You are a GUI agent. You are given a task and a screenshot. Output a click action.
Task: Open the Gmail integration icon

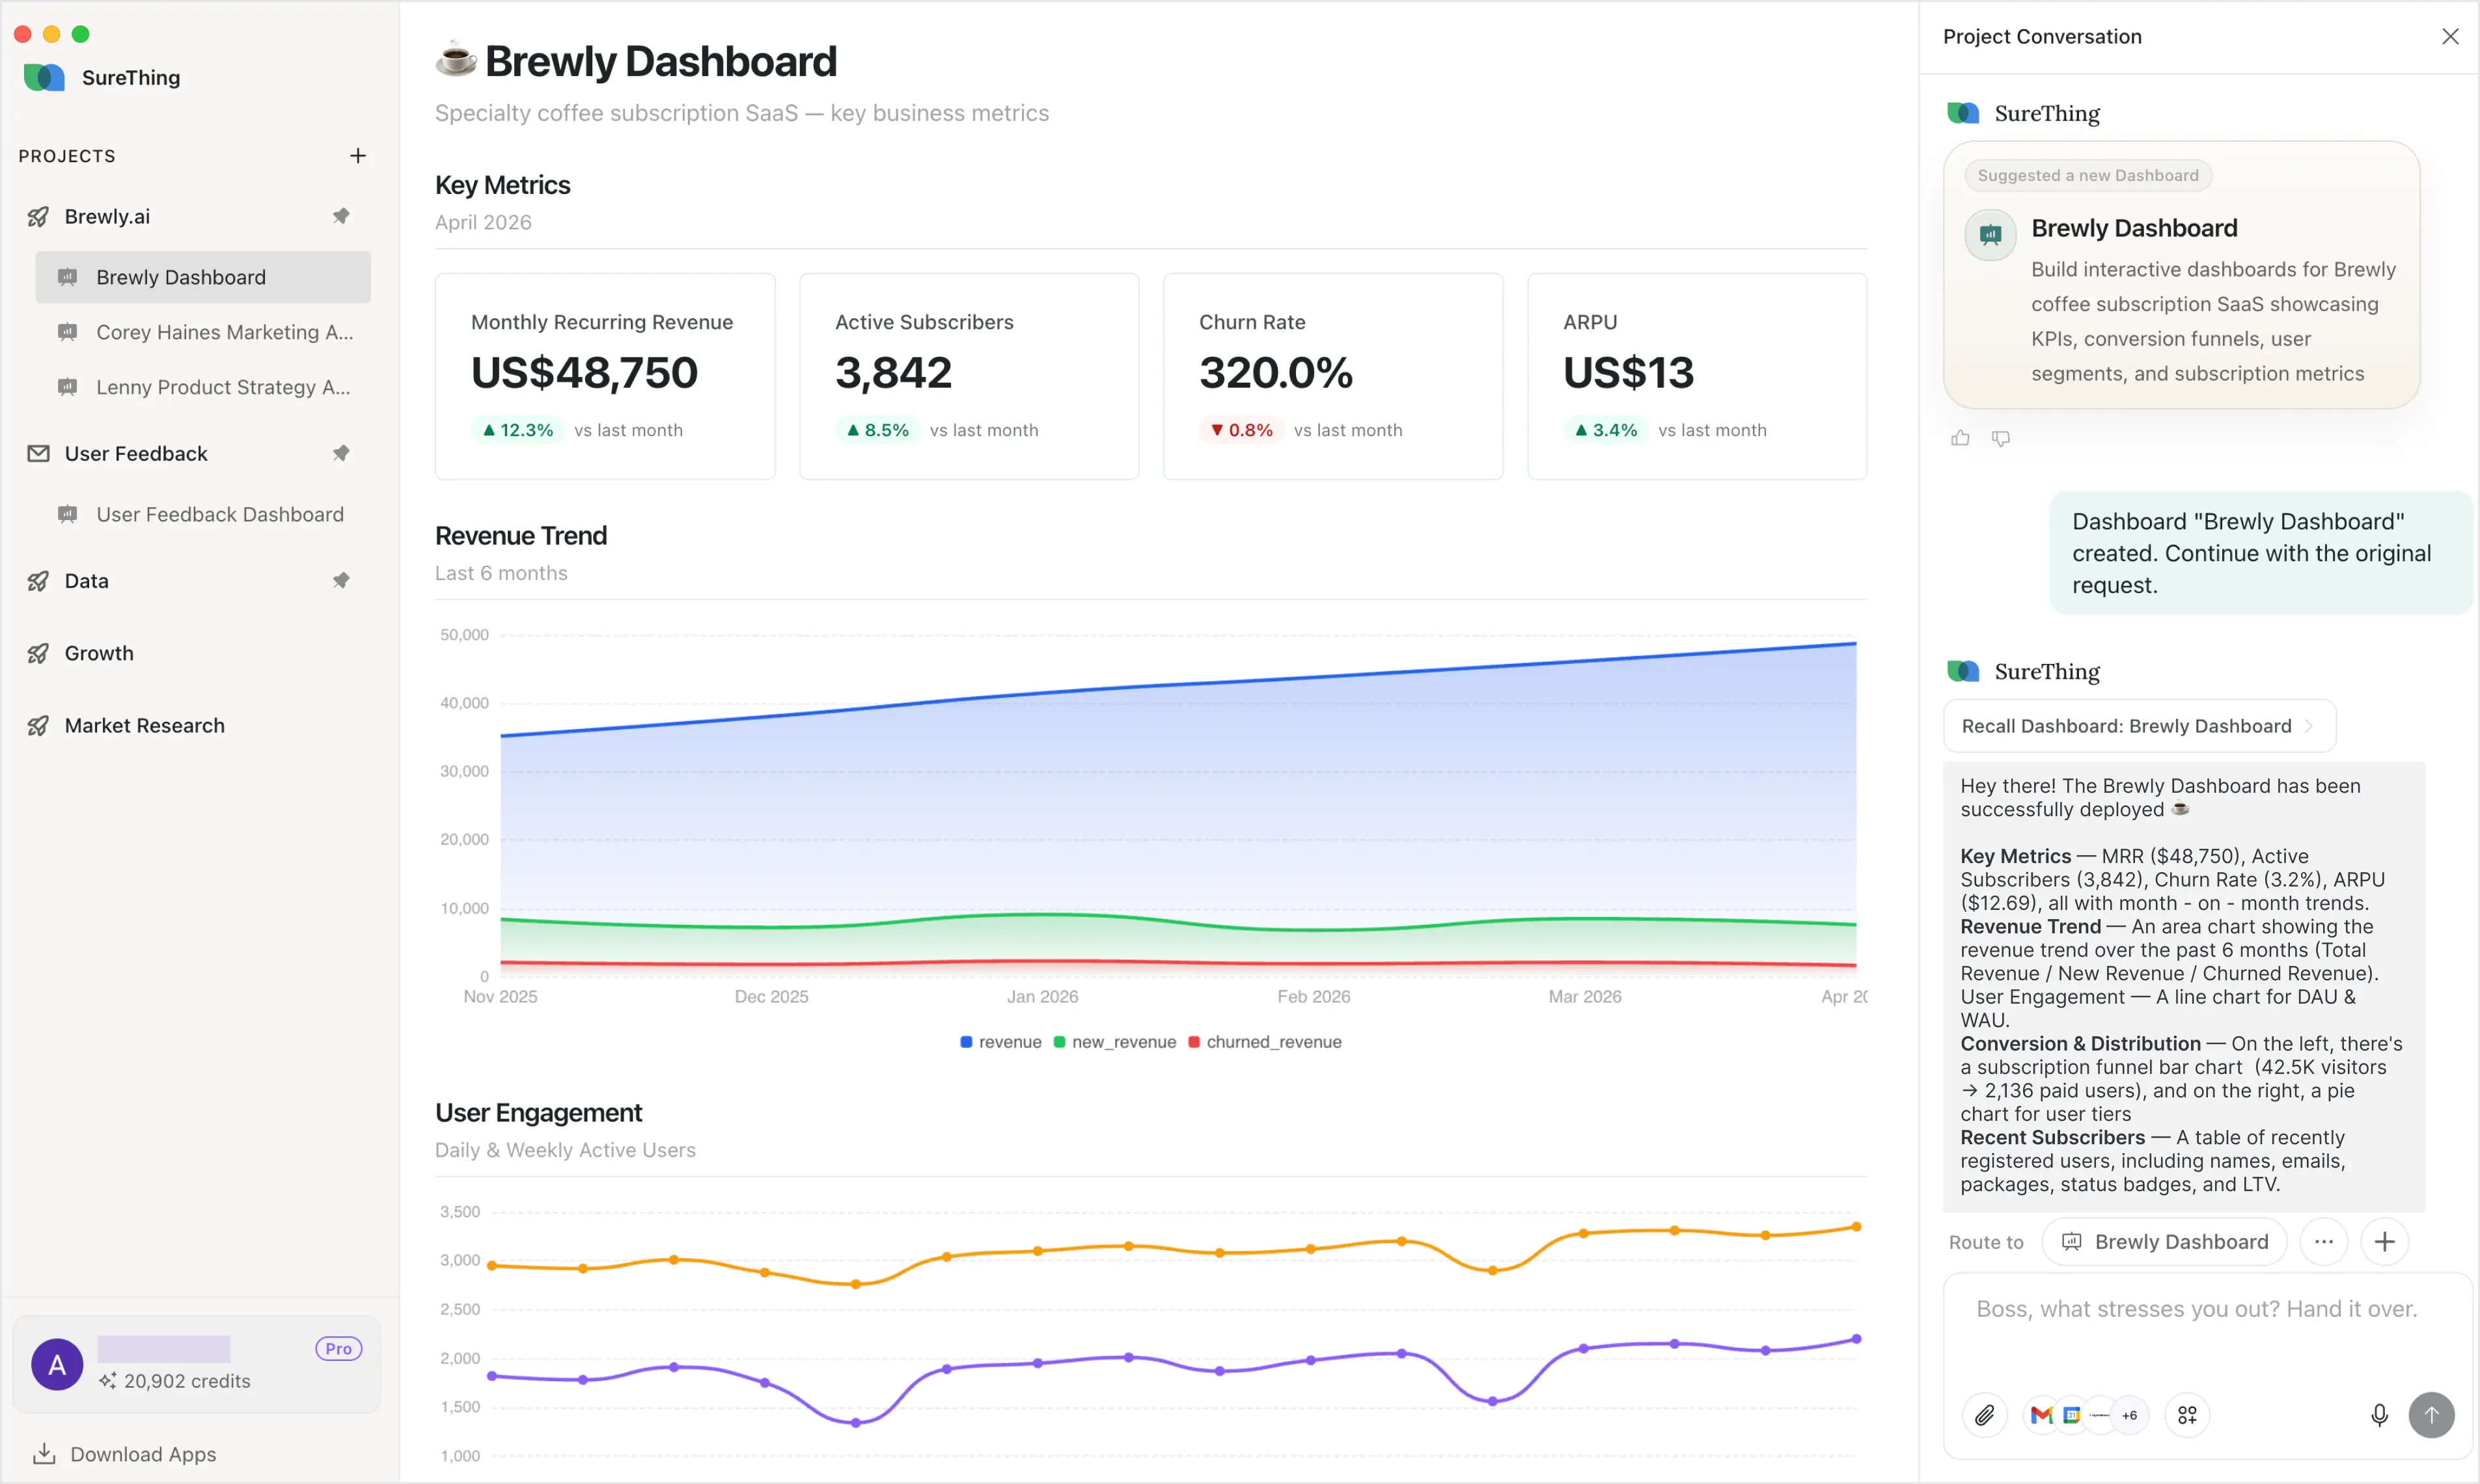(x=2042, y=1414)
